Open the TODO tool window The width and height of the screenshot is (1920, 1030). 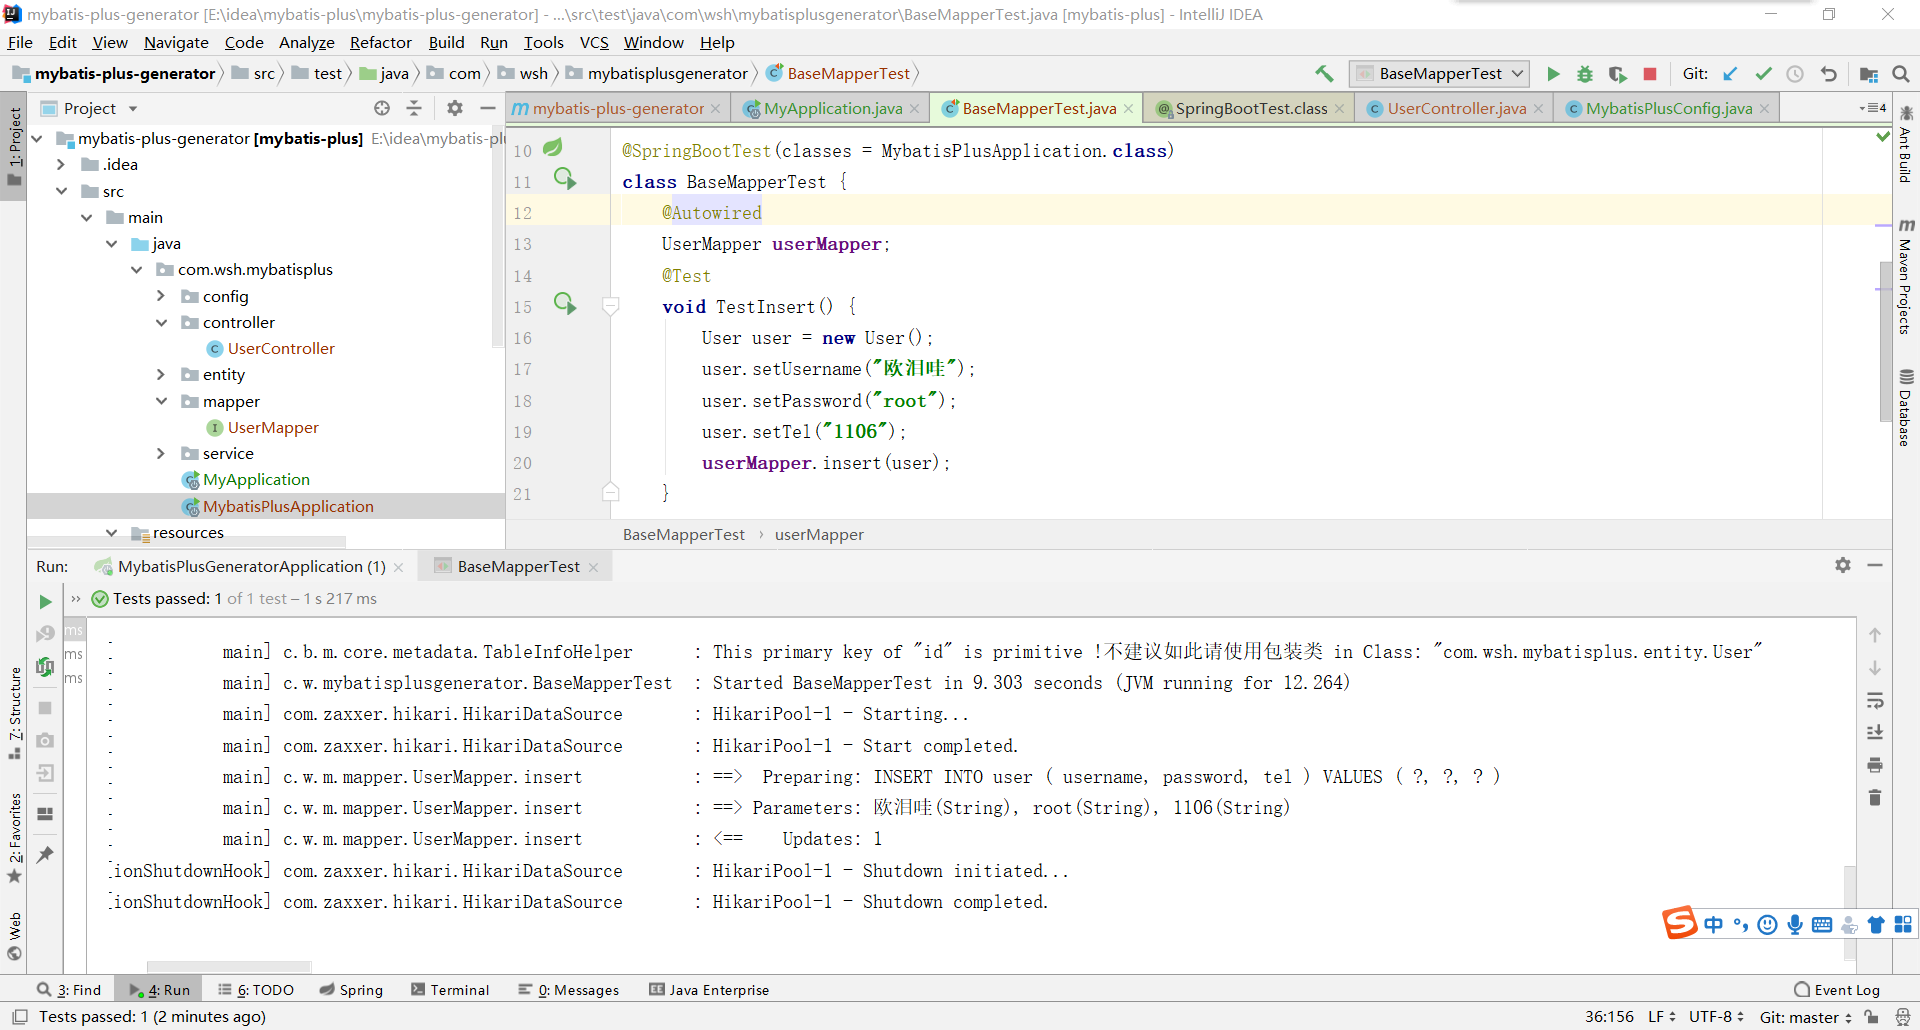point(256,990)
